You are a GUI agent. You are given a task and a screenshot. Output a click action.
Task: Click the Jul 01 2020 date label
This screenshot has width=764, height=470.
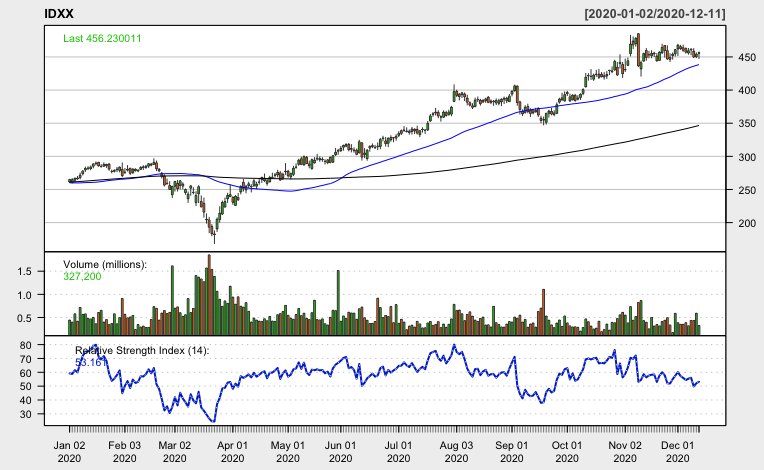tap(398, 452)
